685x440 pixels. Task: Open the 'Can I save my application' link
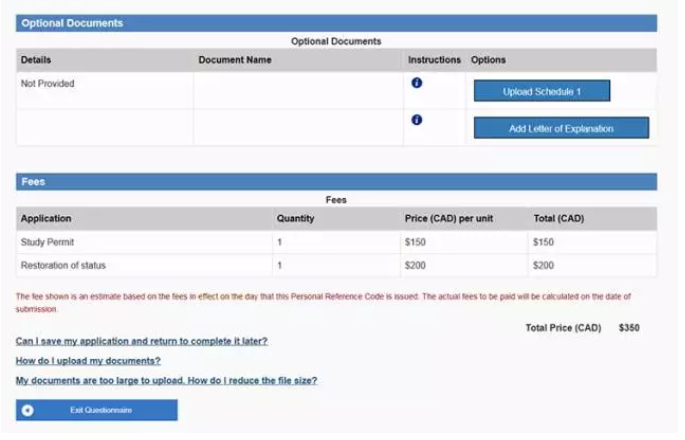click(141, 341)
